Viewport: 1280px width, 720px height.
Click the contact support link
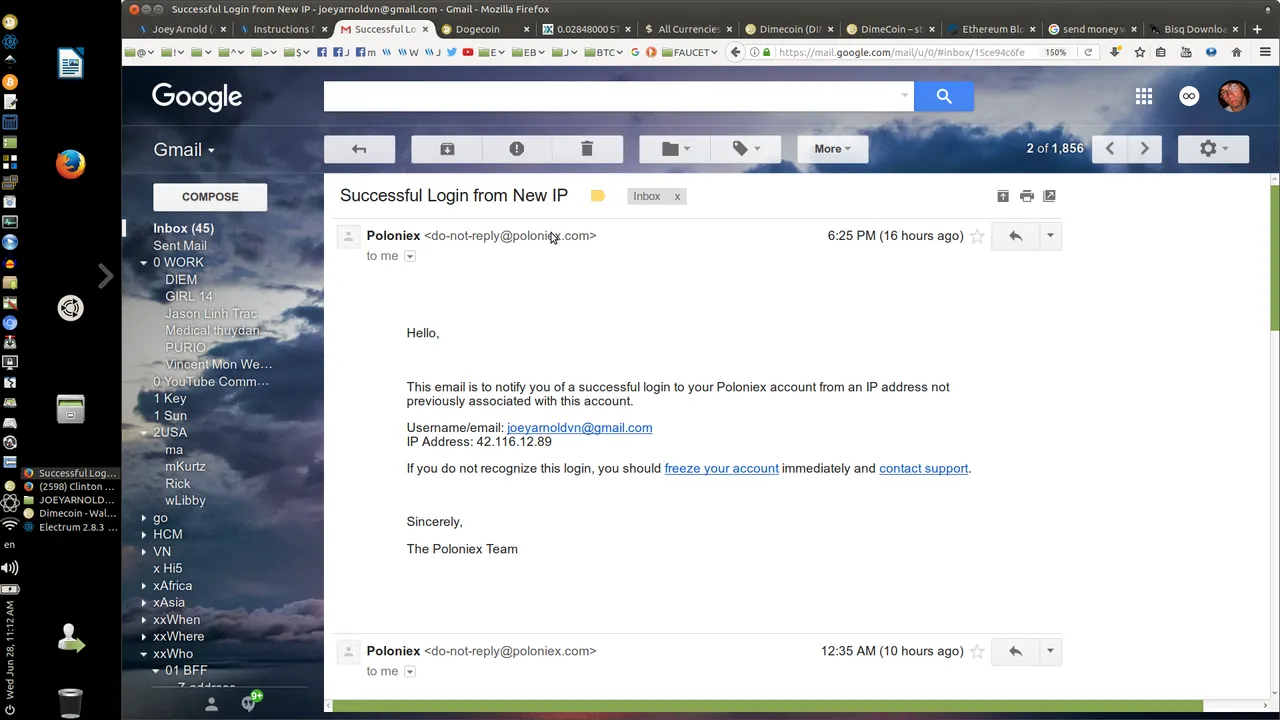point(923,468)
